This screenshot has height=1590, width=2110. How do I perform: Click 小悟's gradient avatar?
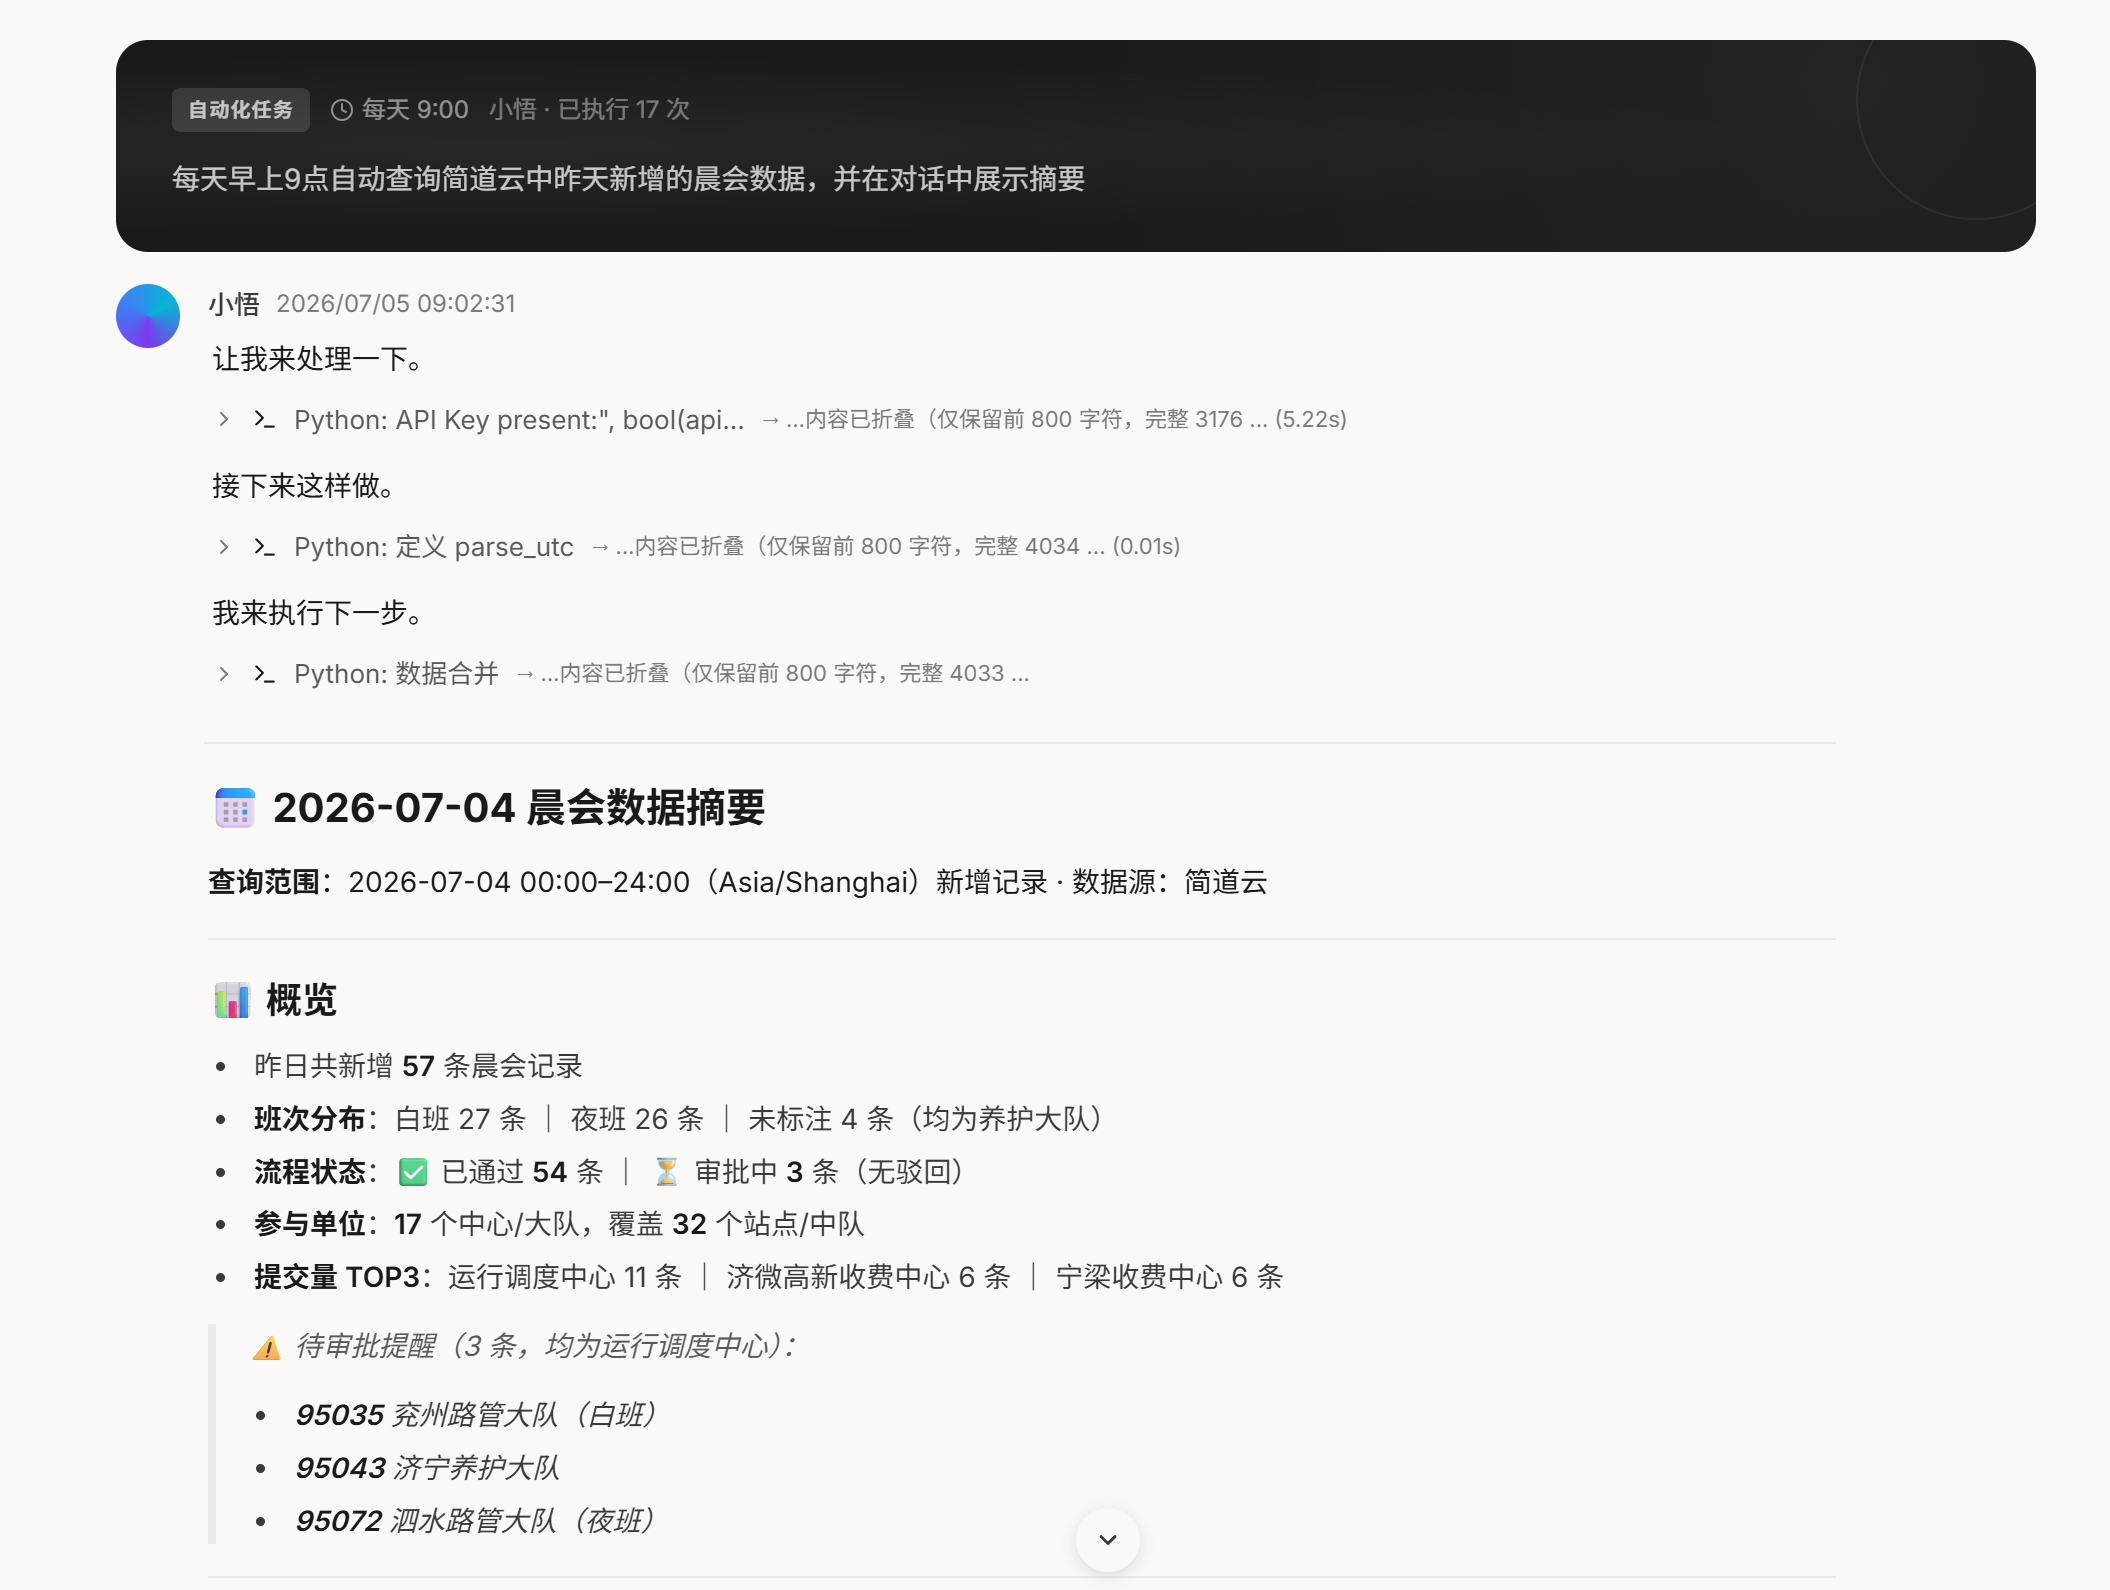pyautogui.click(x=148, y=316)
